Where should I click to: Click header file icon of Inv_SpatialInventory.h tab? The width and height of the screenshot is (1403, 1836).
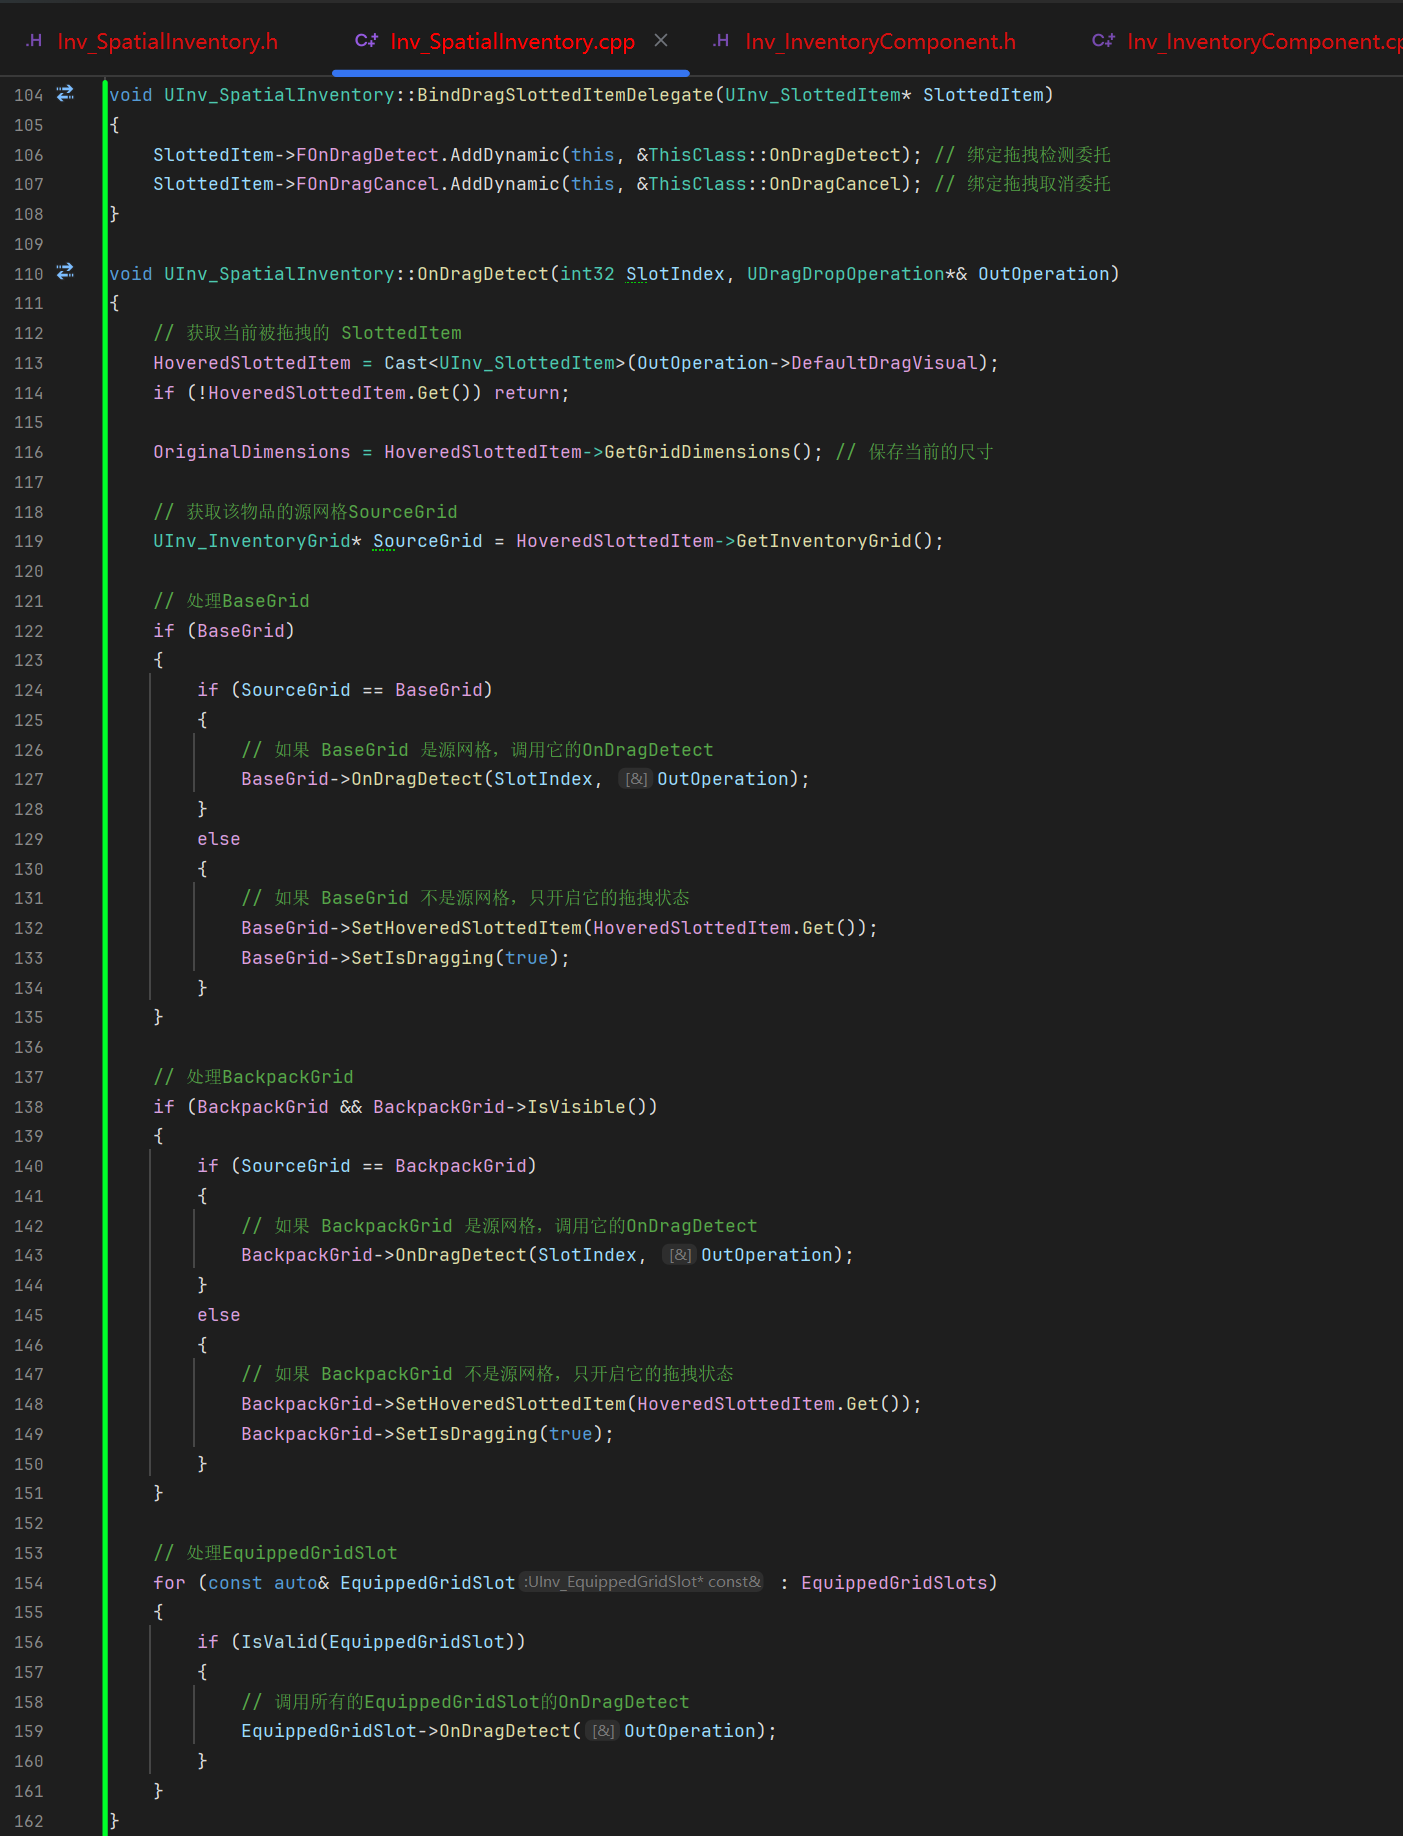pyautogui.click(x=34, y=41)
